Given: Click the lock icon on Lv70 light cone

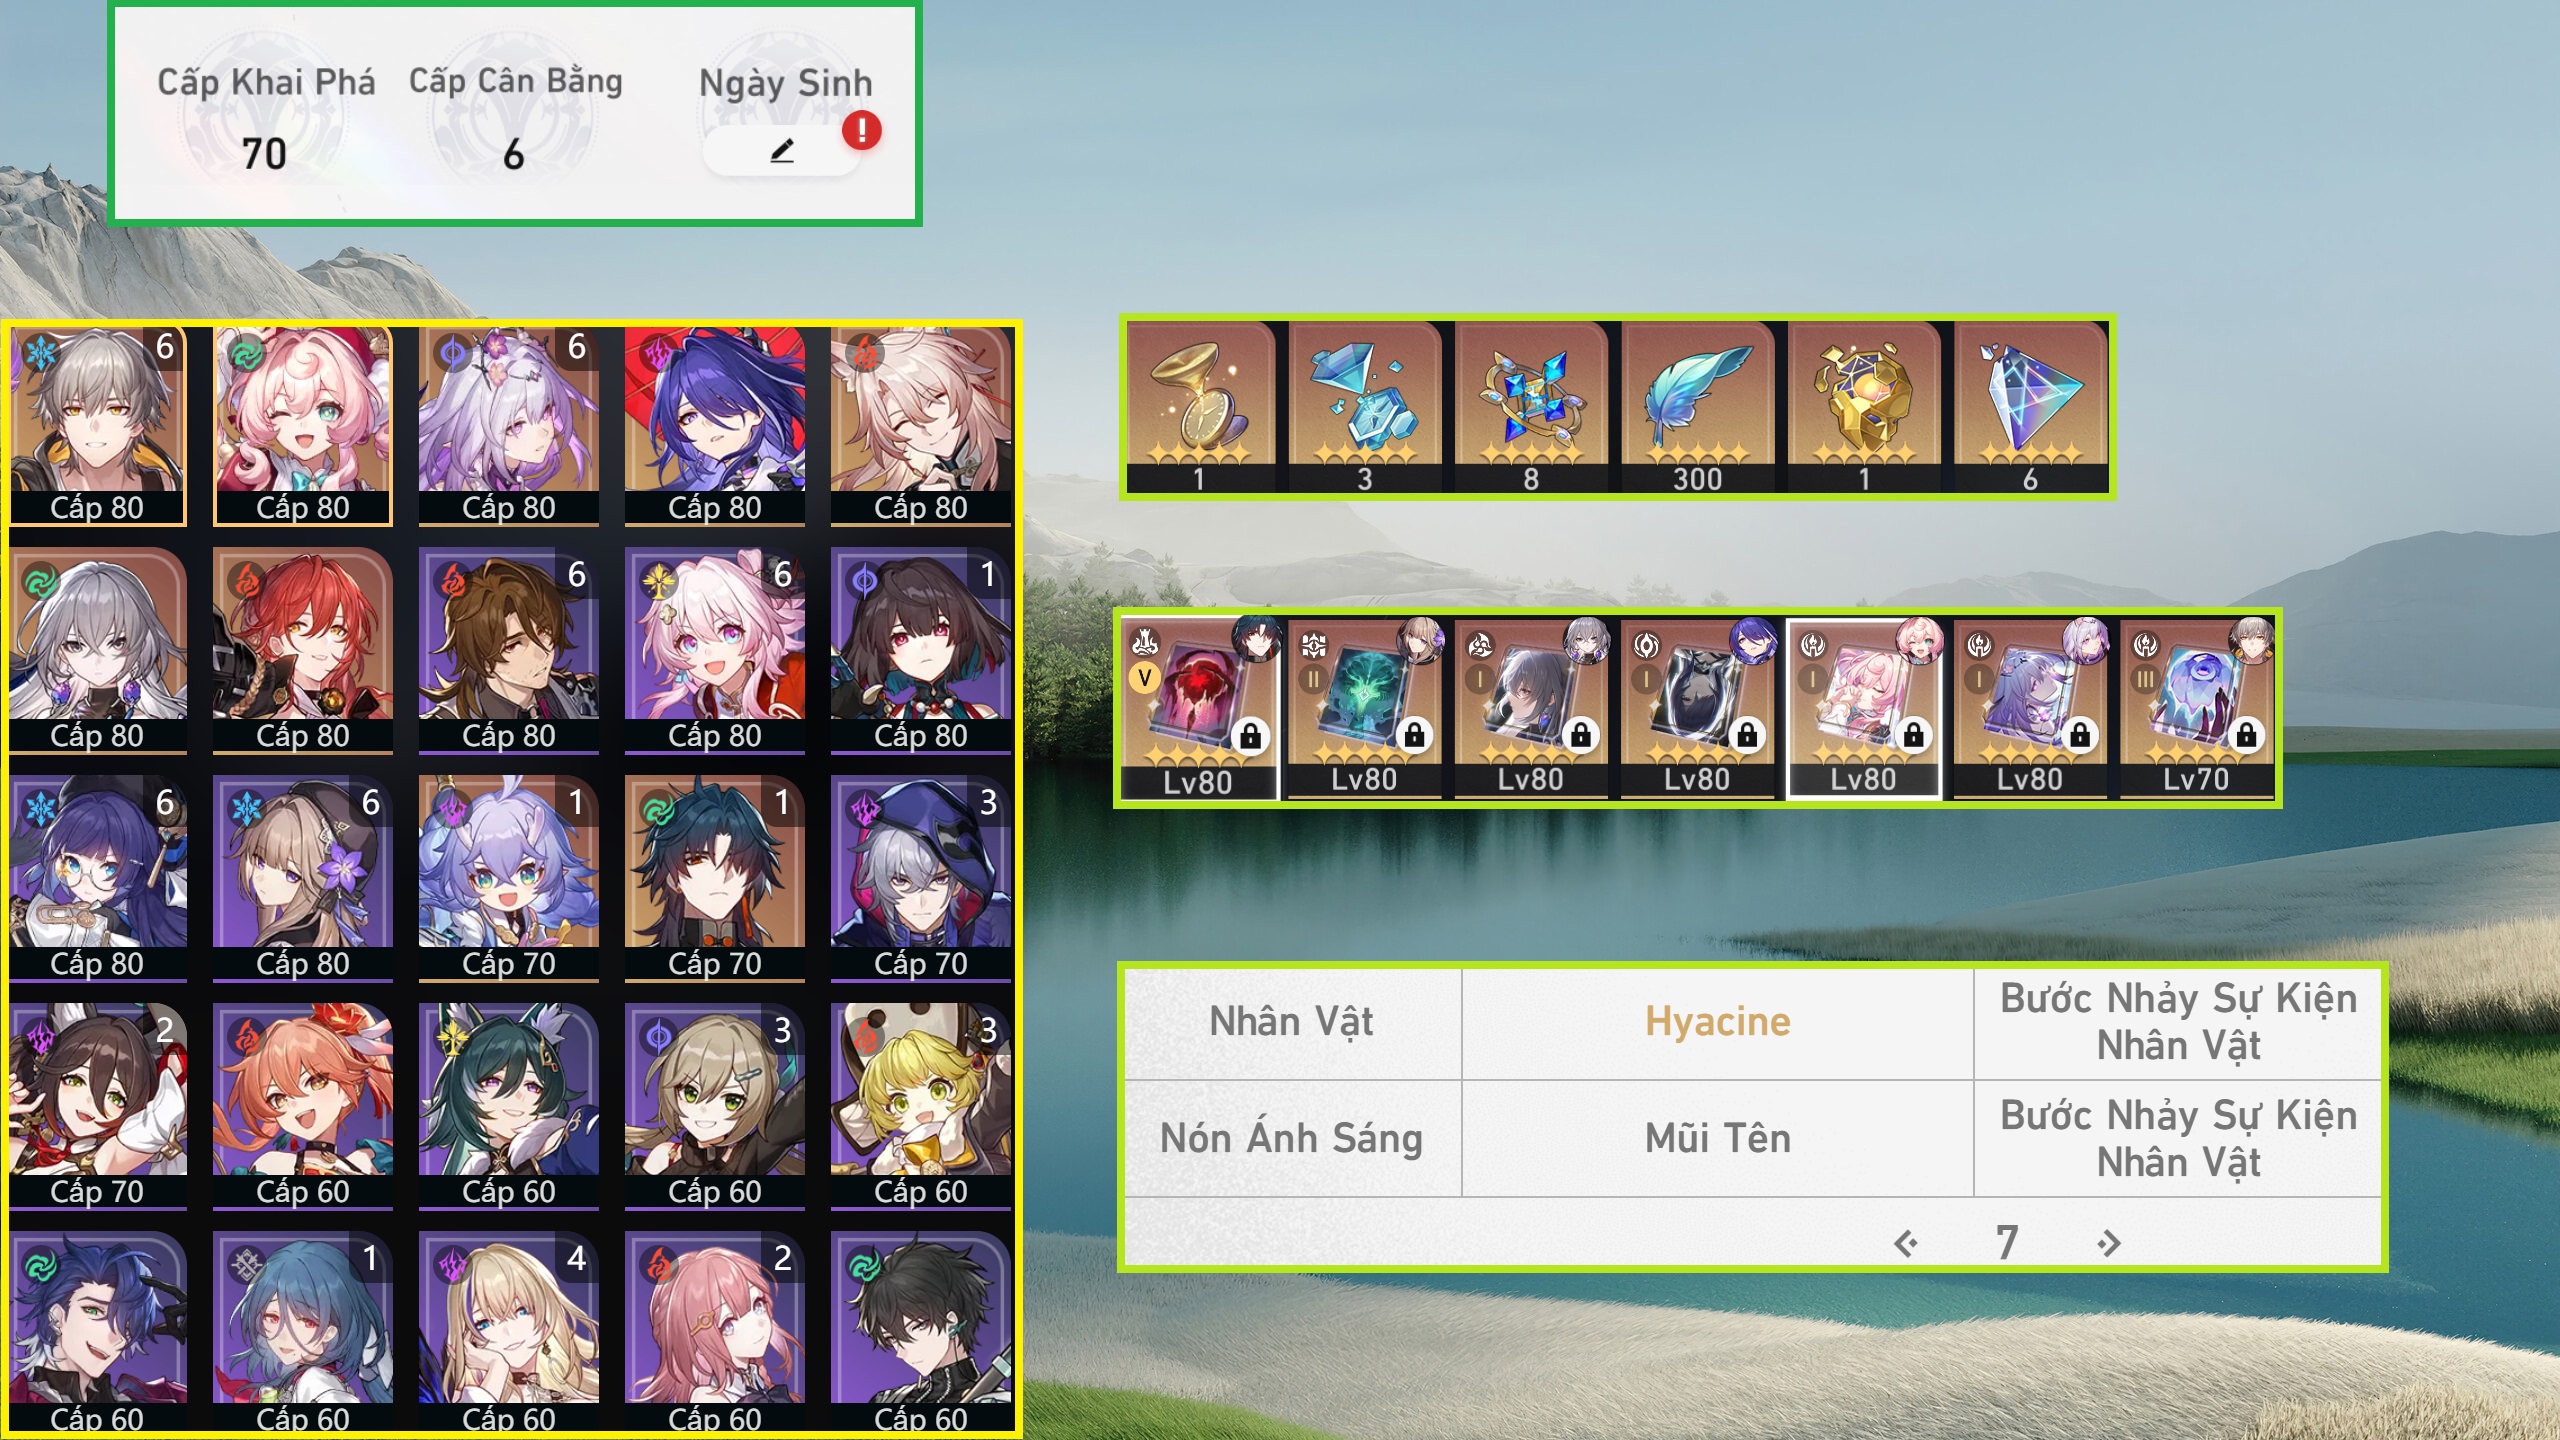Looking at the screenshot, I should 2246,735.
